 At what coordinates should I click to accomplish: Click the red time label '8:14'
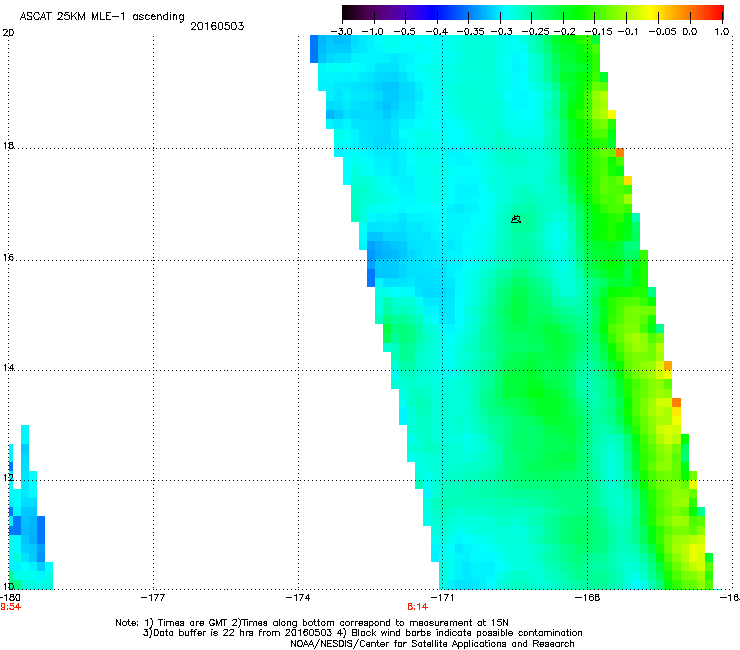pos(418,607)
